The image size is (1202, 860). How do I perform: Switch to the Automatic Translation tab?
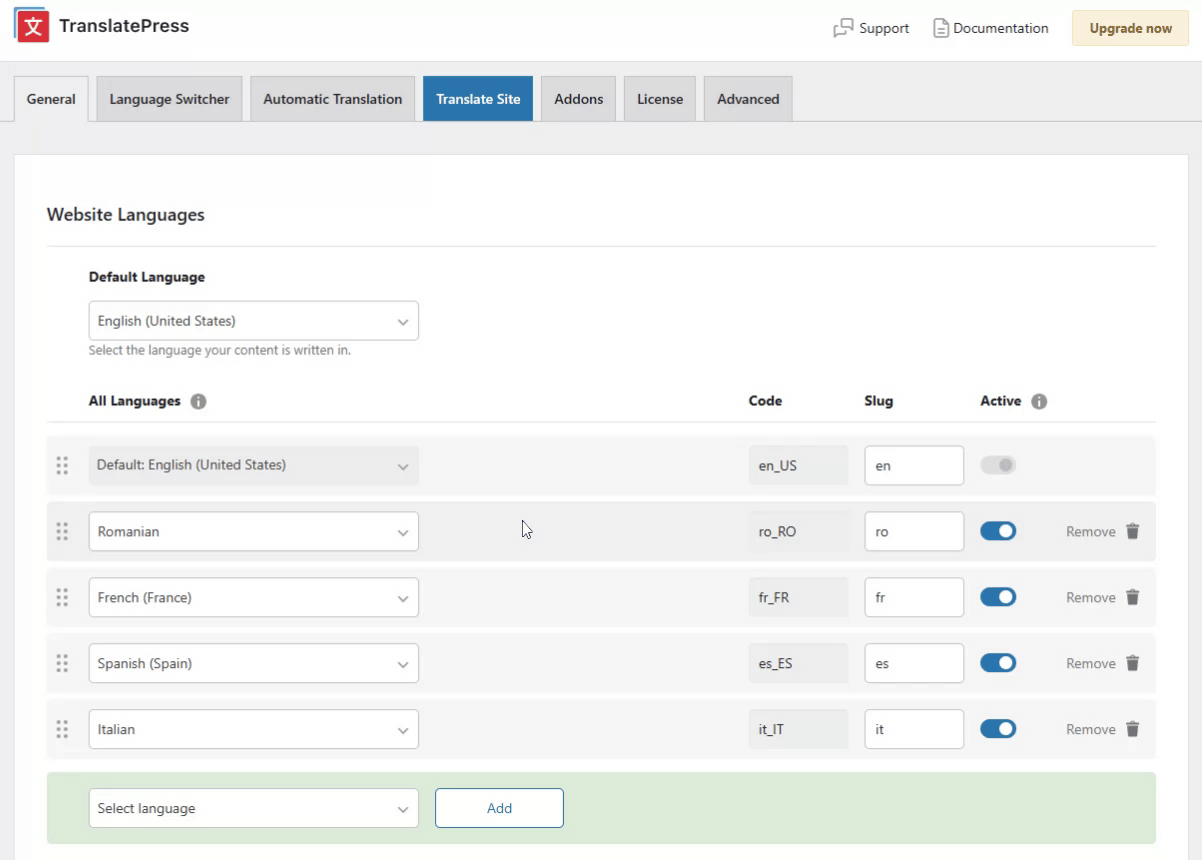coord(332,99)
